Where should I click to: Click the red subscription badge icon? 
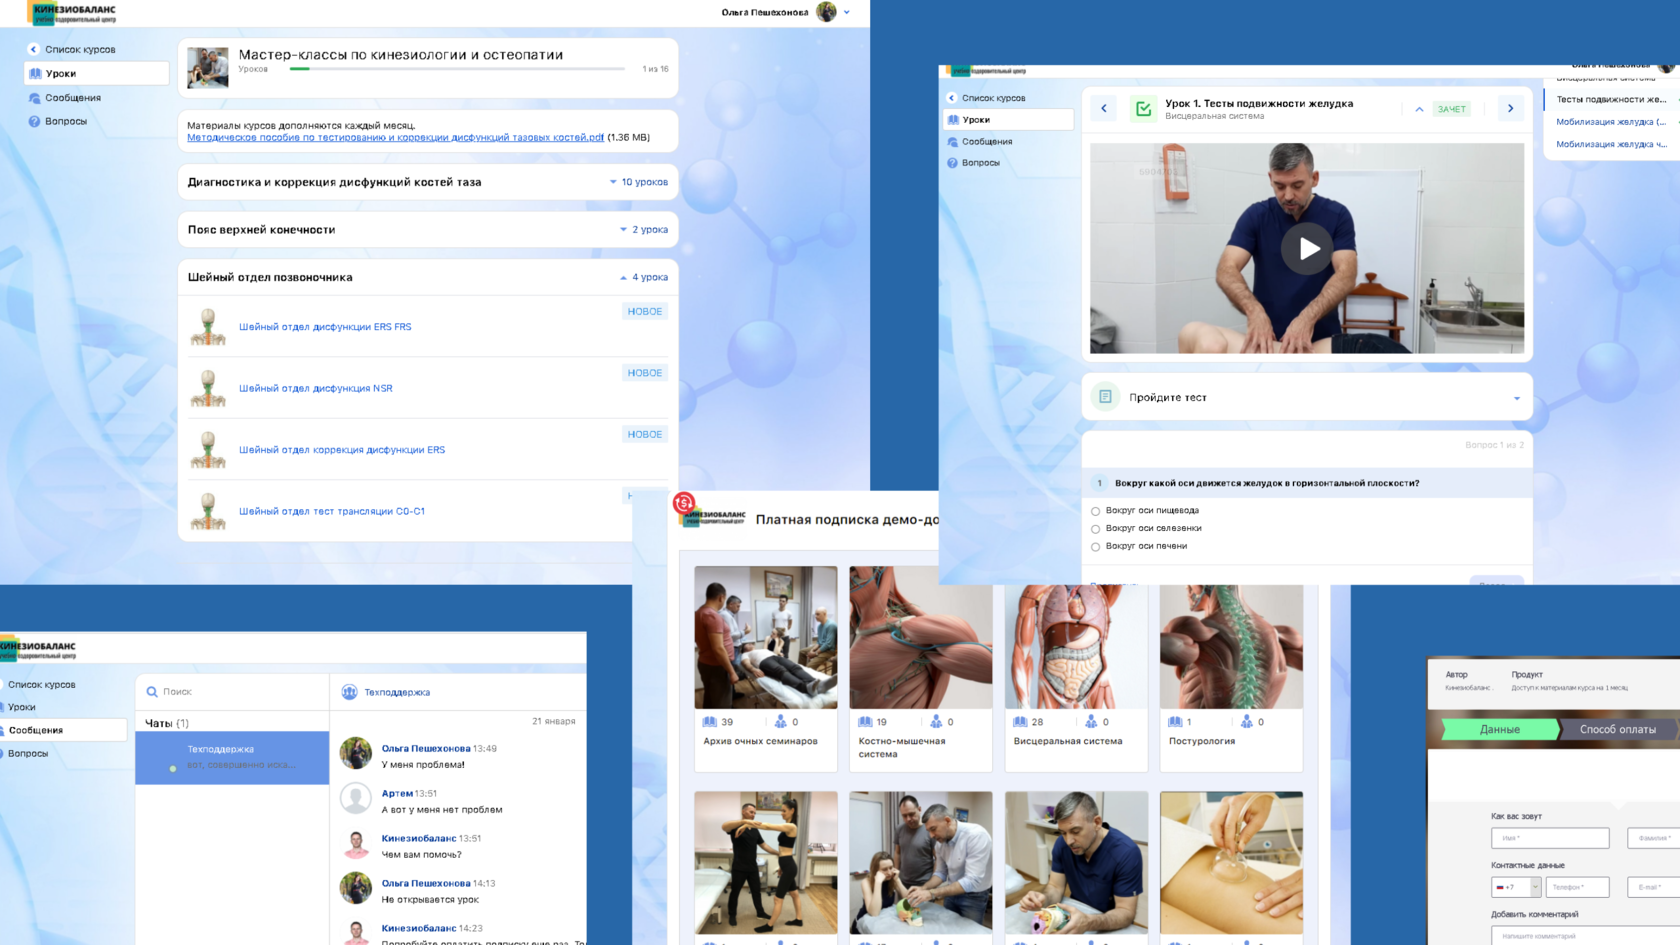tap(684, 502)
